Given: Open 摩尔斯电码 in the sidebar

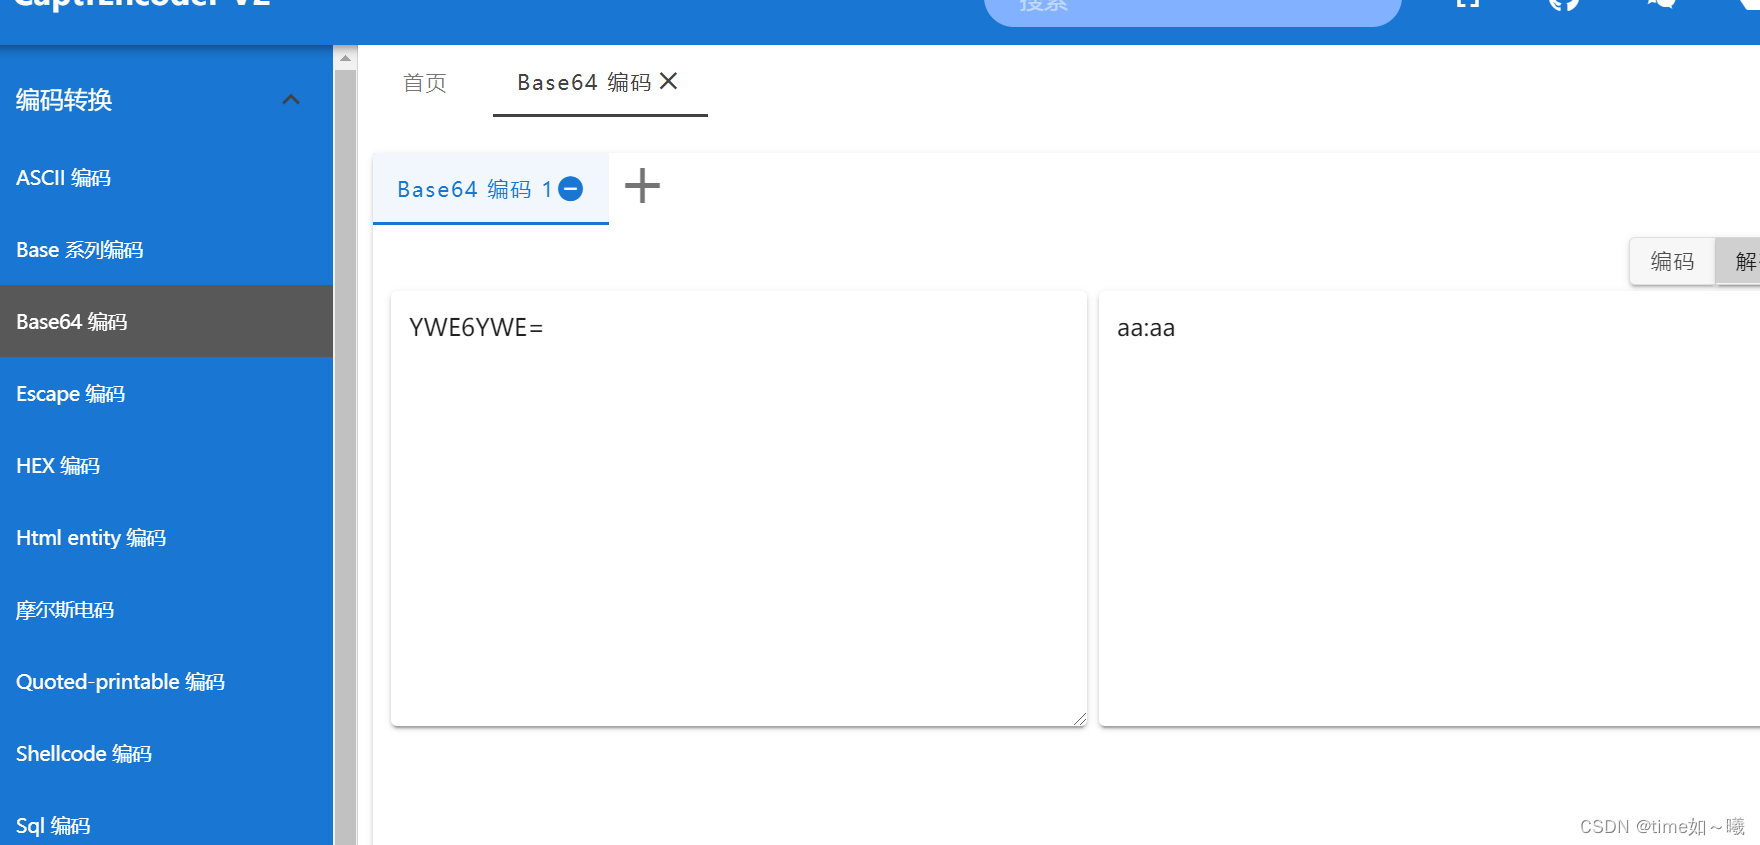Looking at the screenshot, I should tap(166, 610).
